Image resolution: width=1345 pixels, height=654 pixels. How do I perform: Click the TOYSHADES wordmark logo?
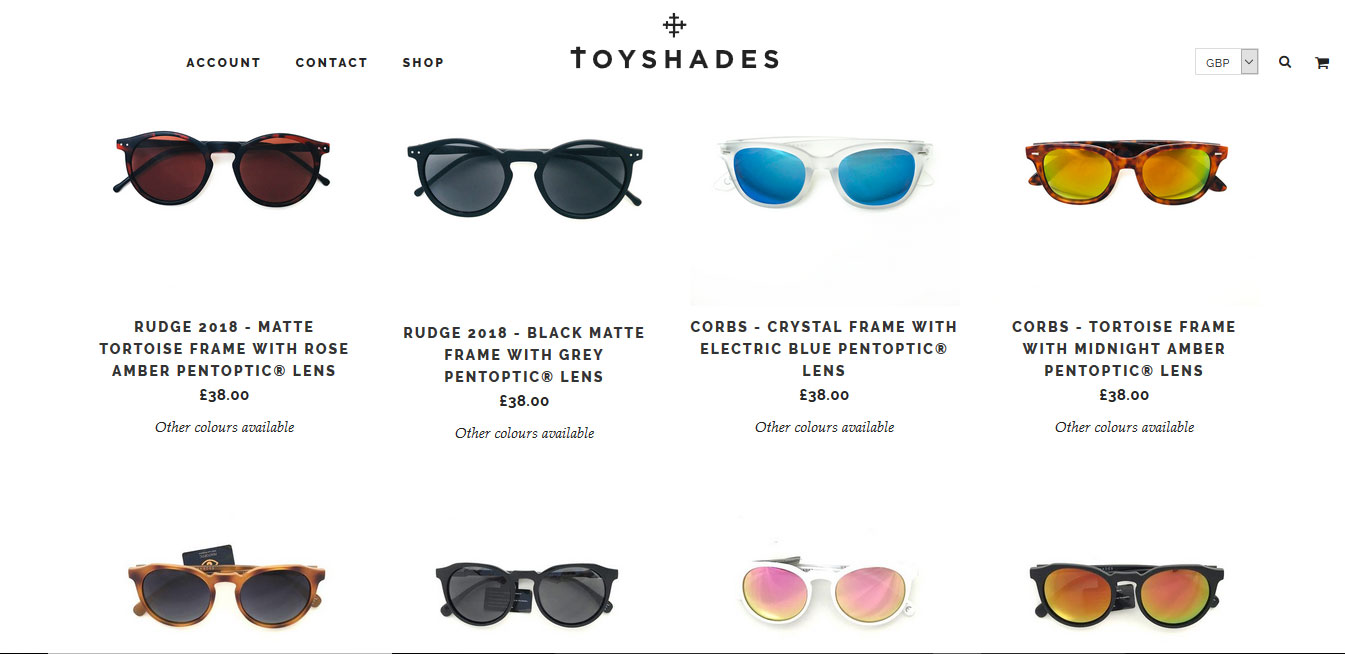coord(675,58)
